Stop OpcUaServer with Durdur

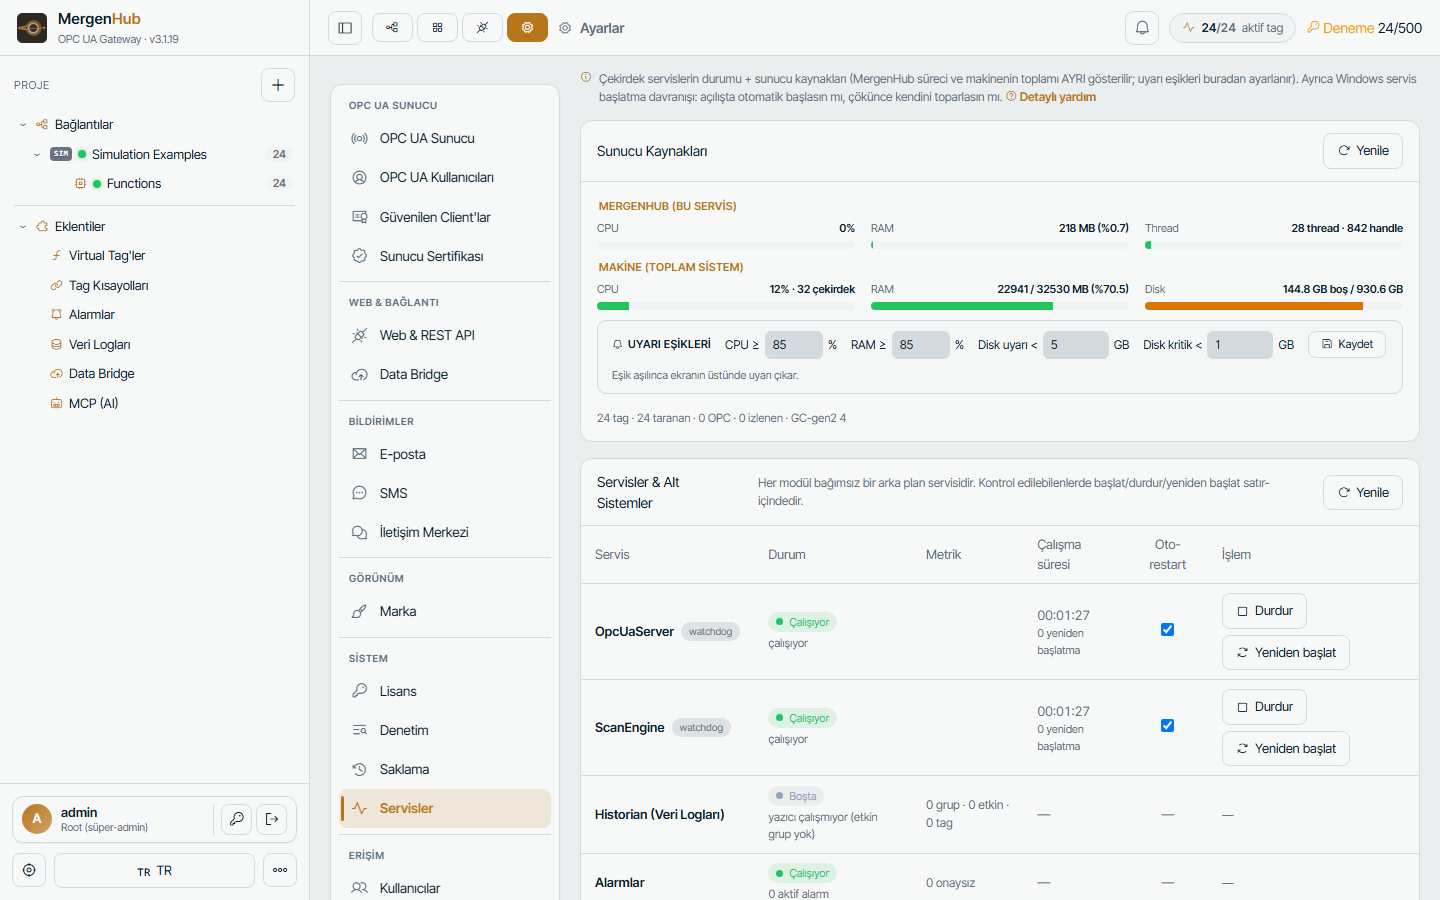[x=1264, y=611]
